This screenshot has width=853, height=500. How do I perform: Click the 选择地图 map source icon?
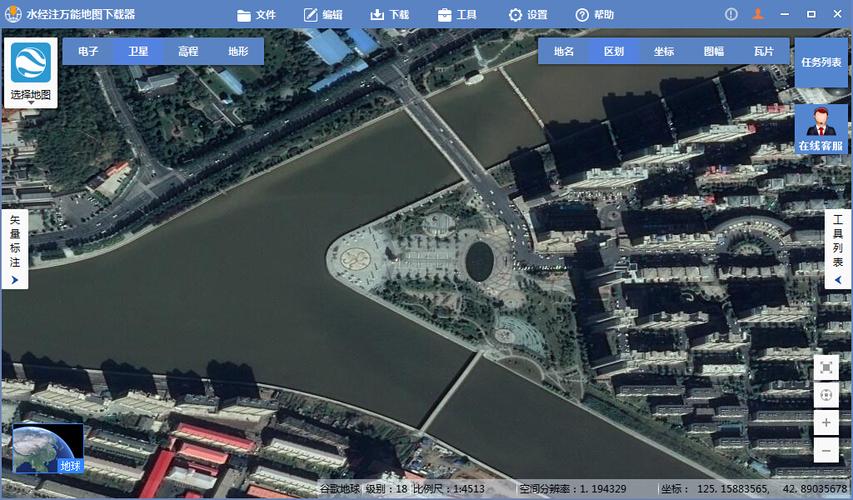tap(30, 72)
